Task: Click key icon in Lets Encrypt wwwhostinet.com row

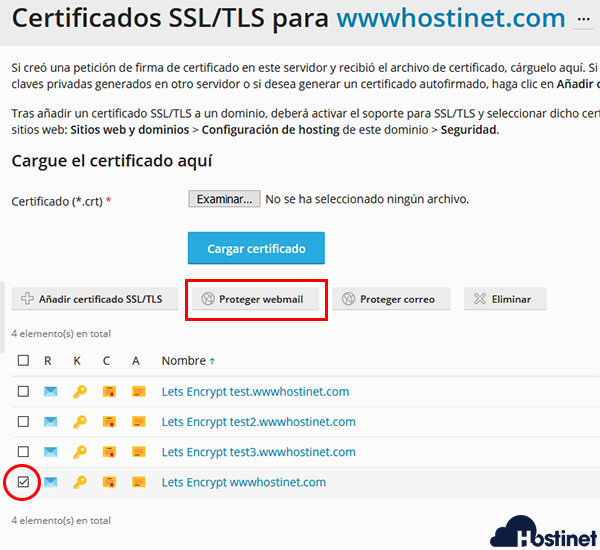Action: click(80, 482)
